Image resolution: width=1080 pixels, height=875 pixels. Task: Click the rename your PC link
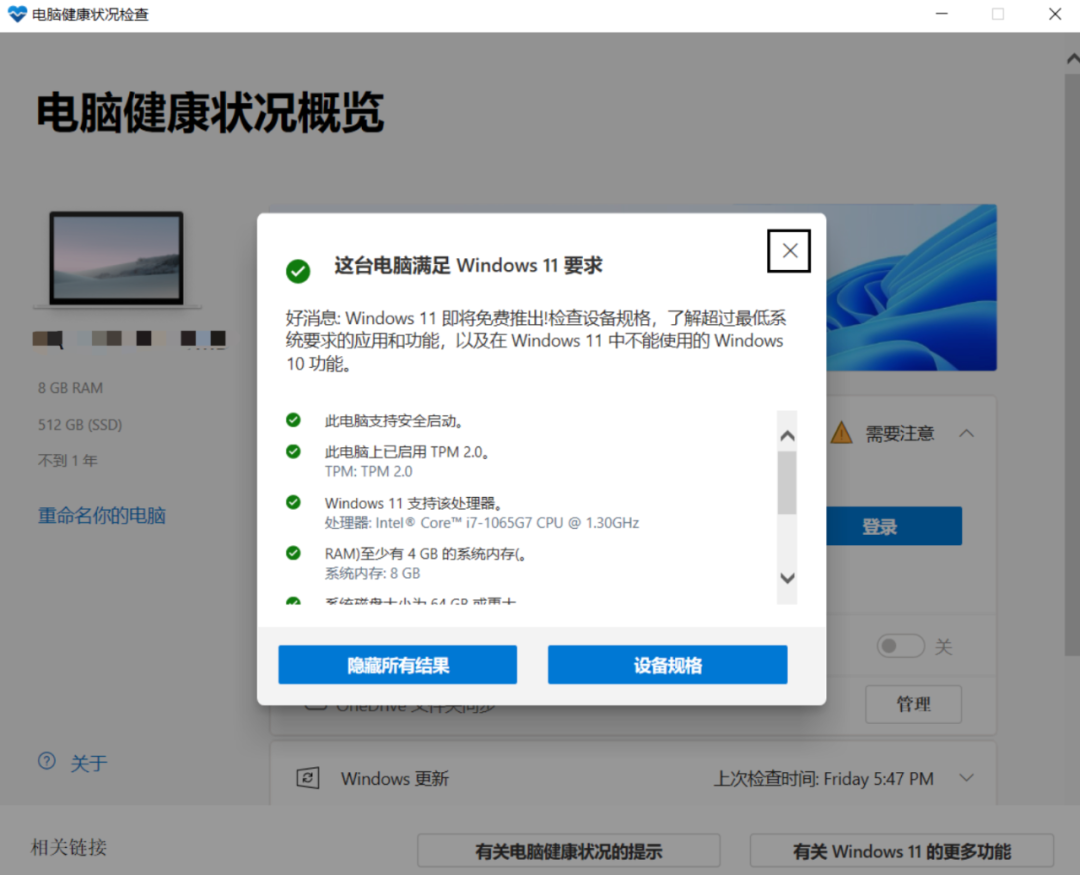click(x=101, y=515)
